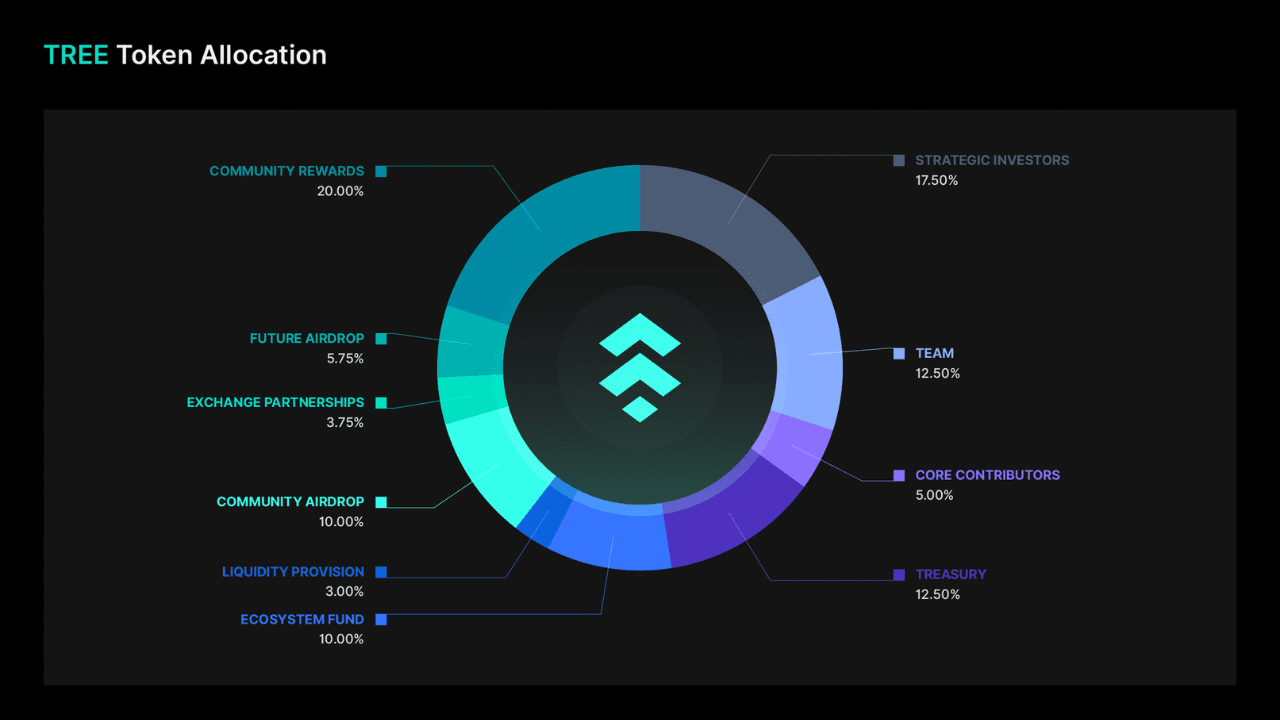The image size is (1280, 720).
Task: Click the Community Airdrop legend color square
Action: (381, 502)
